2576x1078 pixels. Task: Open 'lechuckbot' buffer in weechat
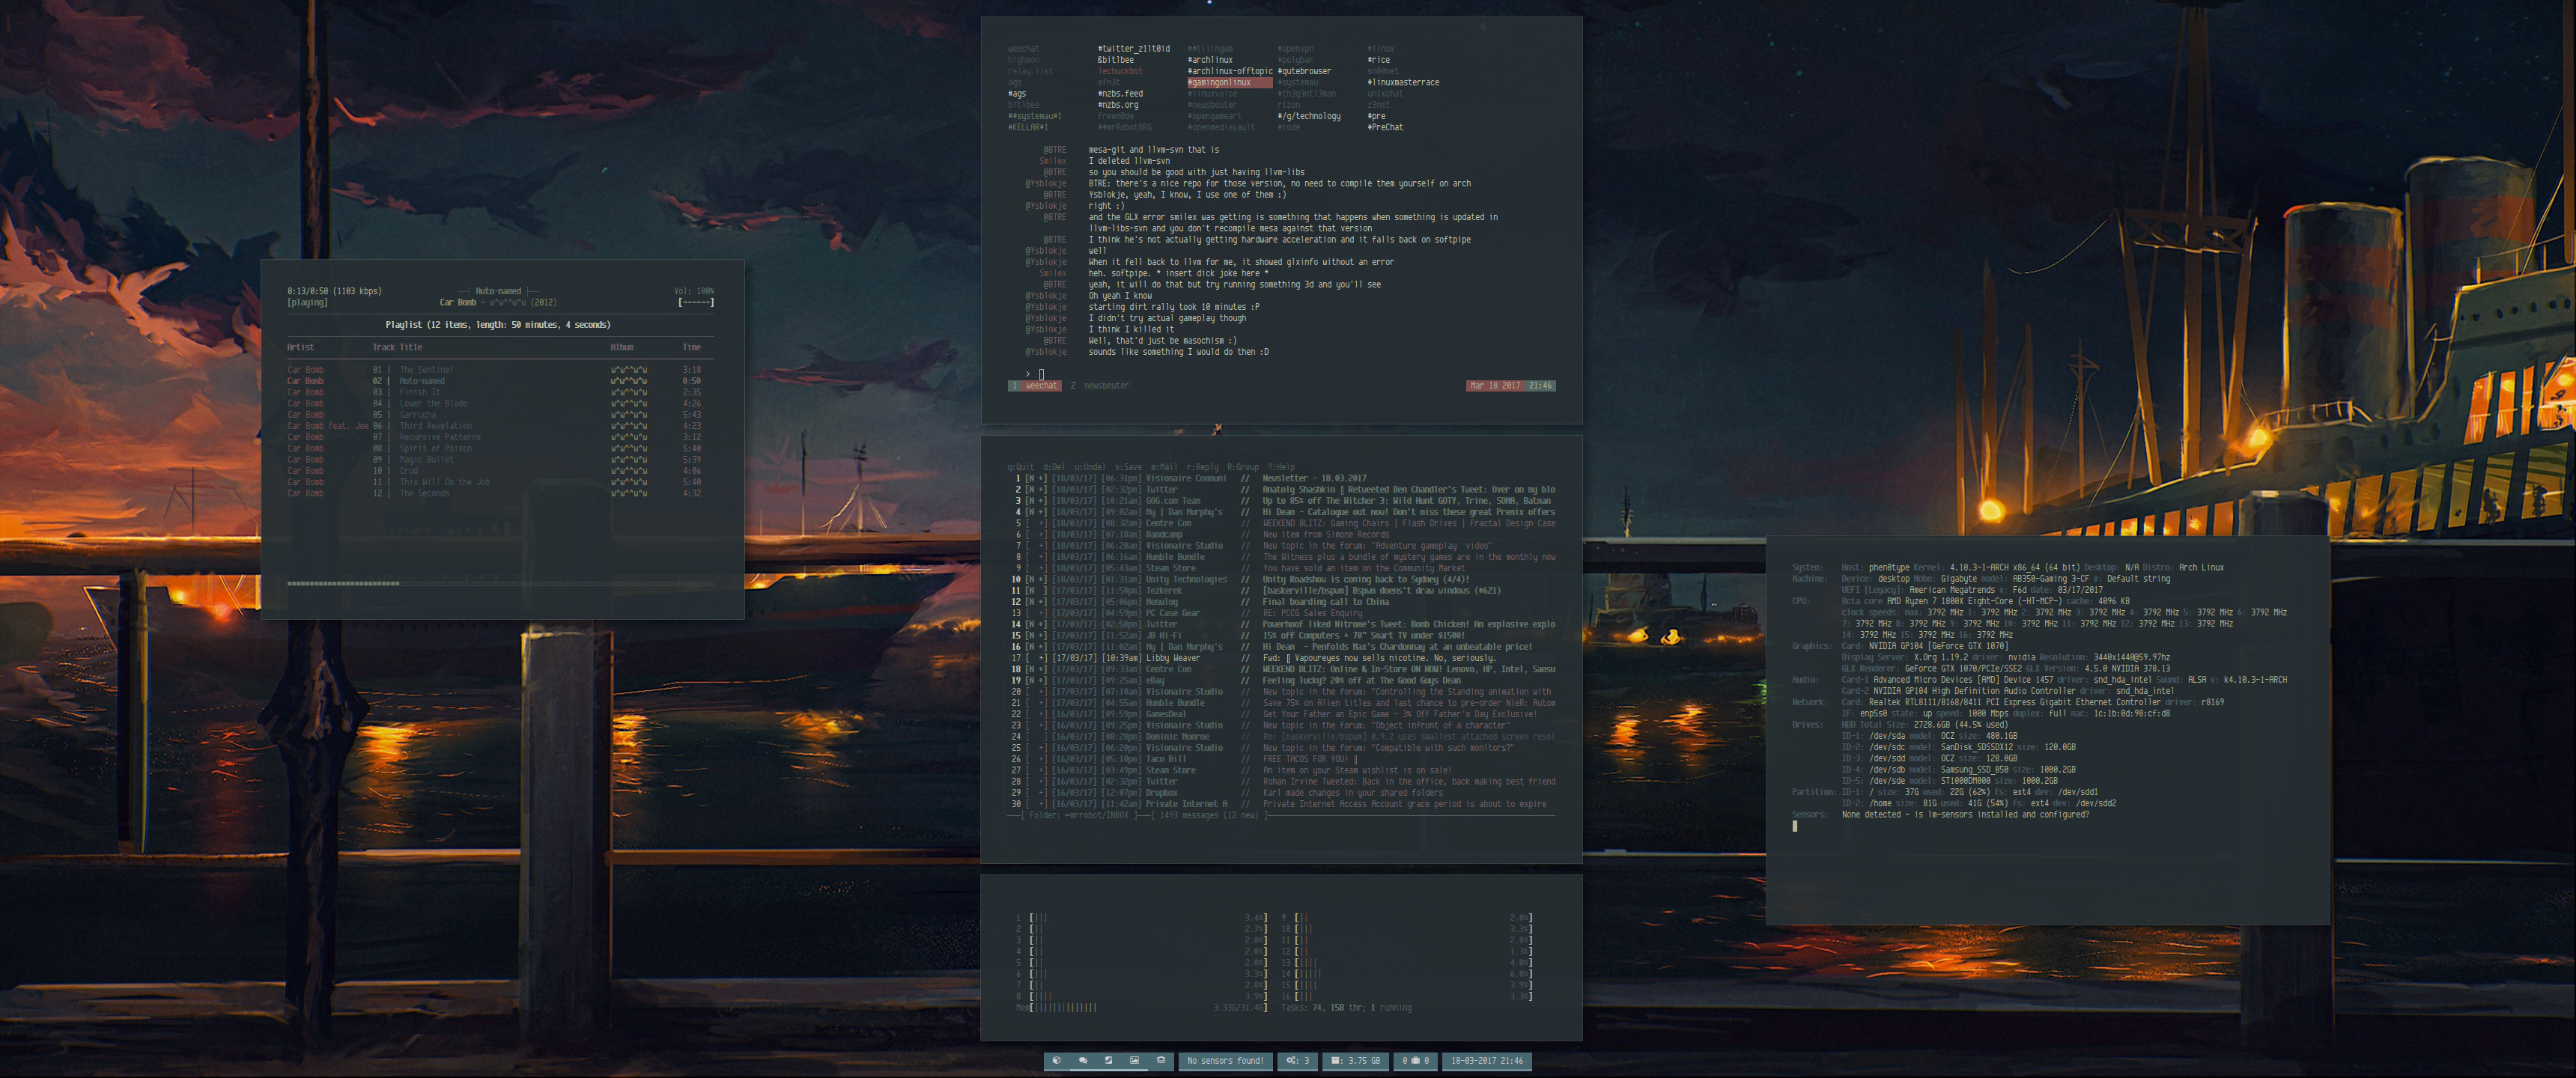[x=1120, y=71]
